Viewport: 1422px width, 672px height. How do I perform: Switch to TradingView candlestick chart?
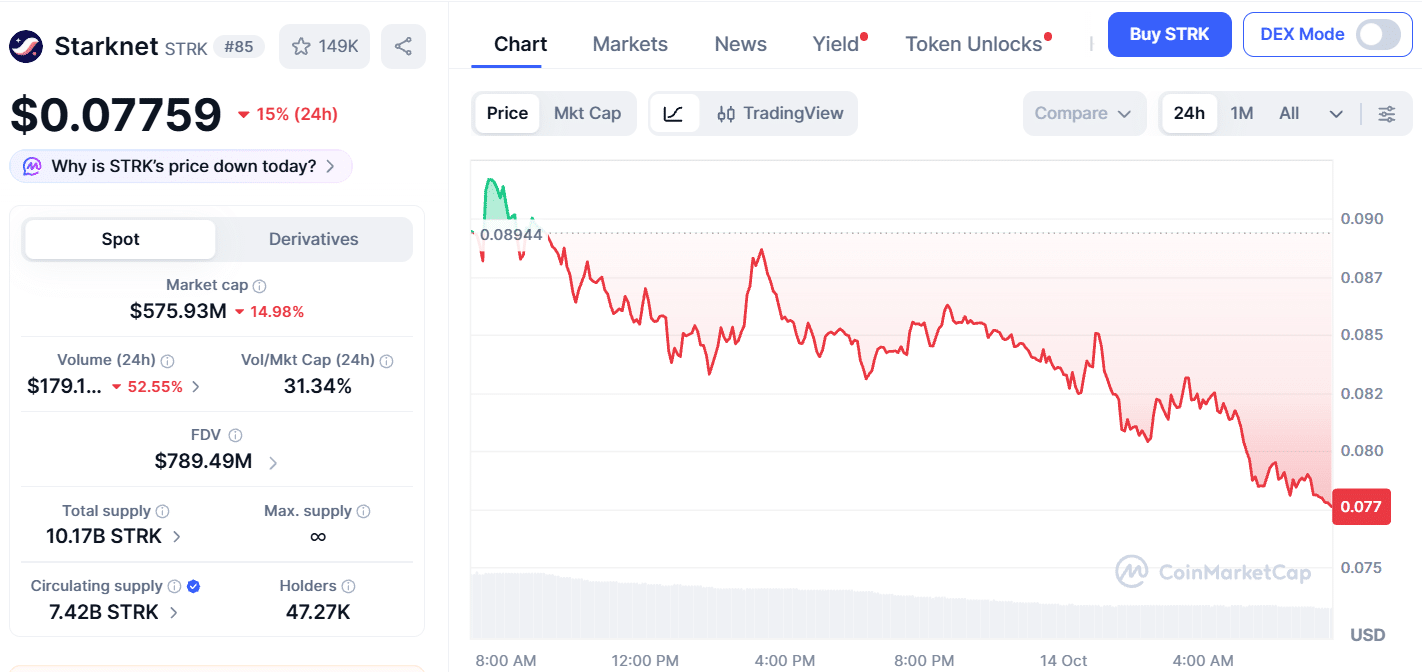(x=780, y=114)
